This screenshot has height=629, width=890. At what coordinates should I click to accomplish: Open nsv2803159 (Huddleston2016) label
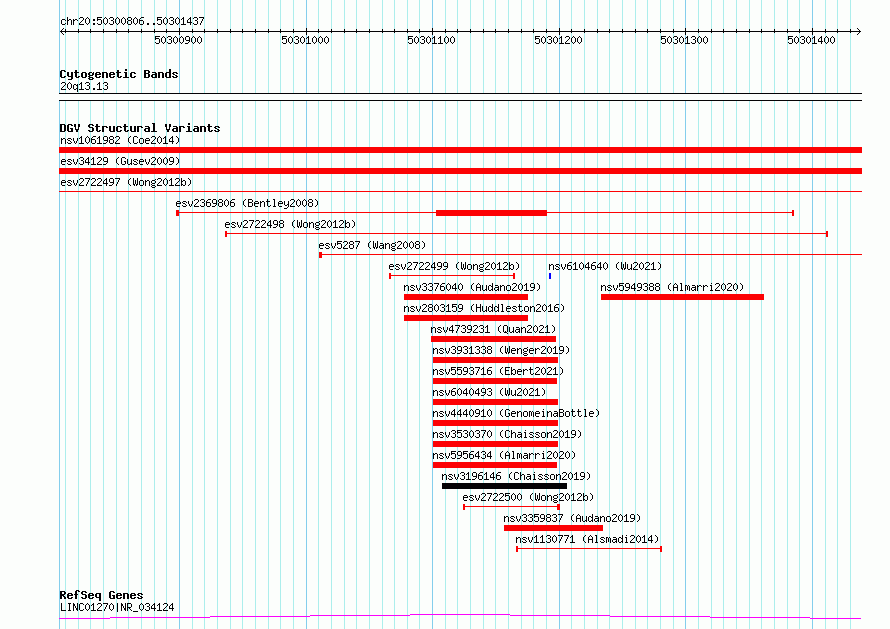pyautogui.click(x=484, y=308)
